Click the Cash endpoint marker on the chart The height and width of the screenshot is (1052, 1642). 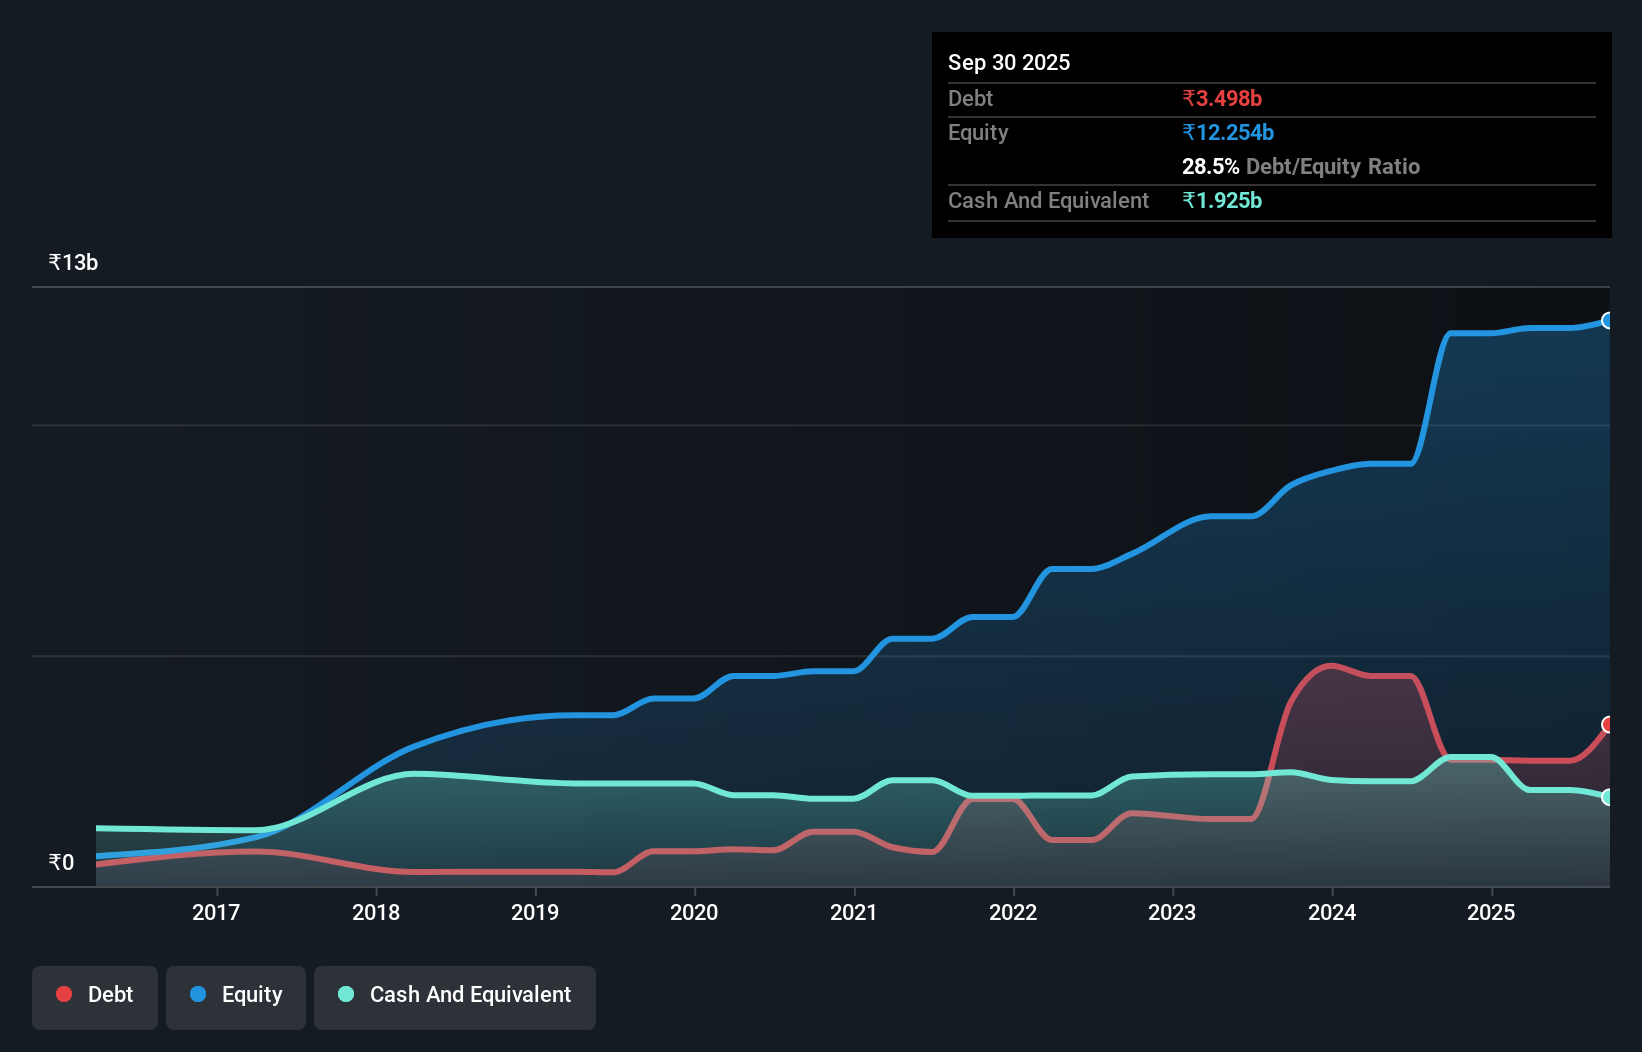pyautogui.click(x=1608, y=797)
